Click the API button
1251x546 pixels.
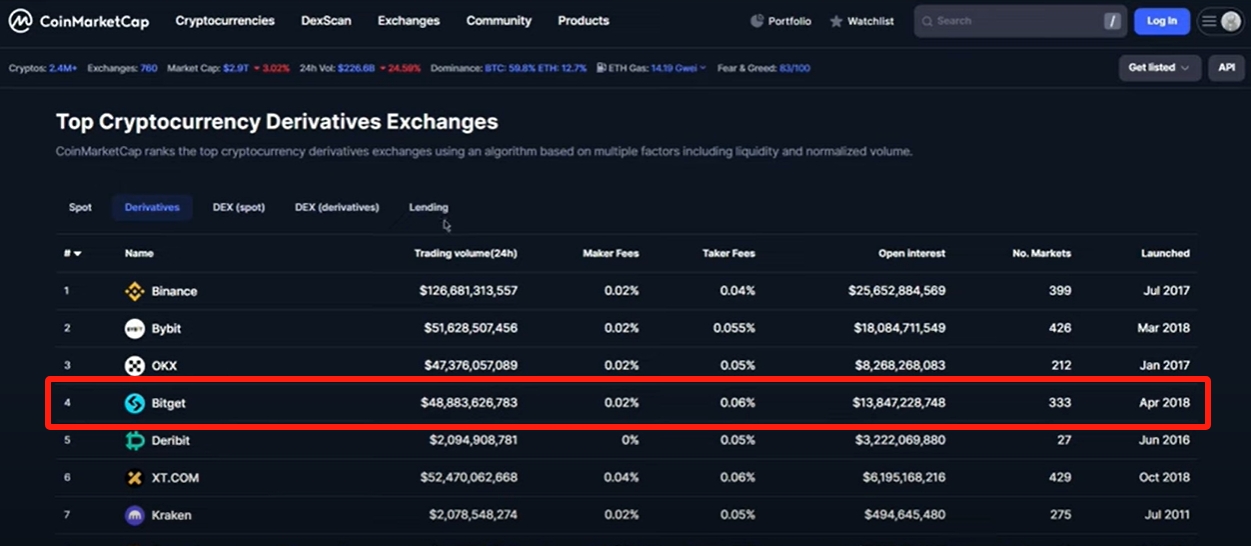(x=1226, y=68)
